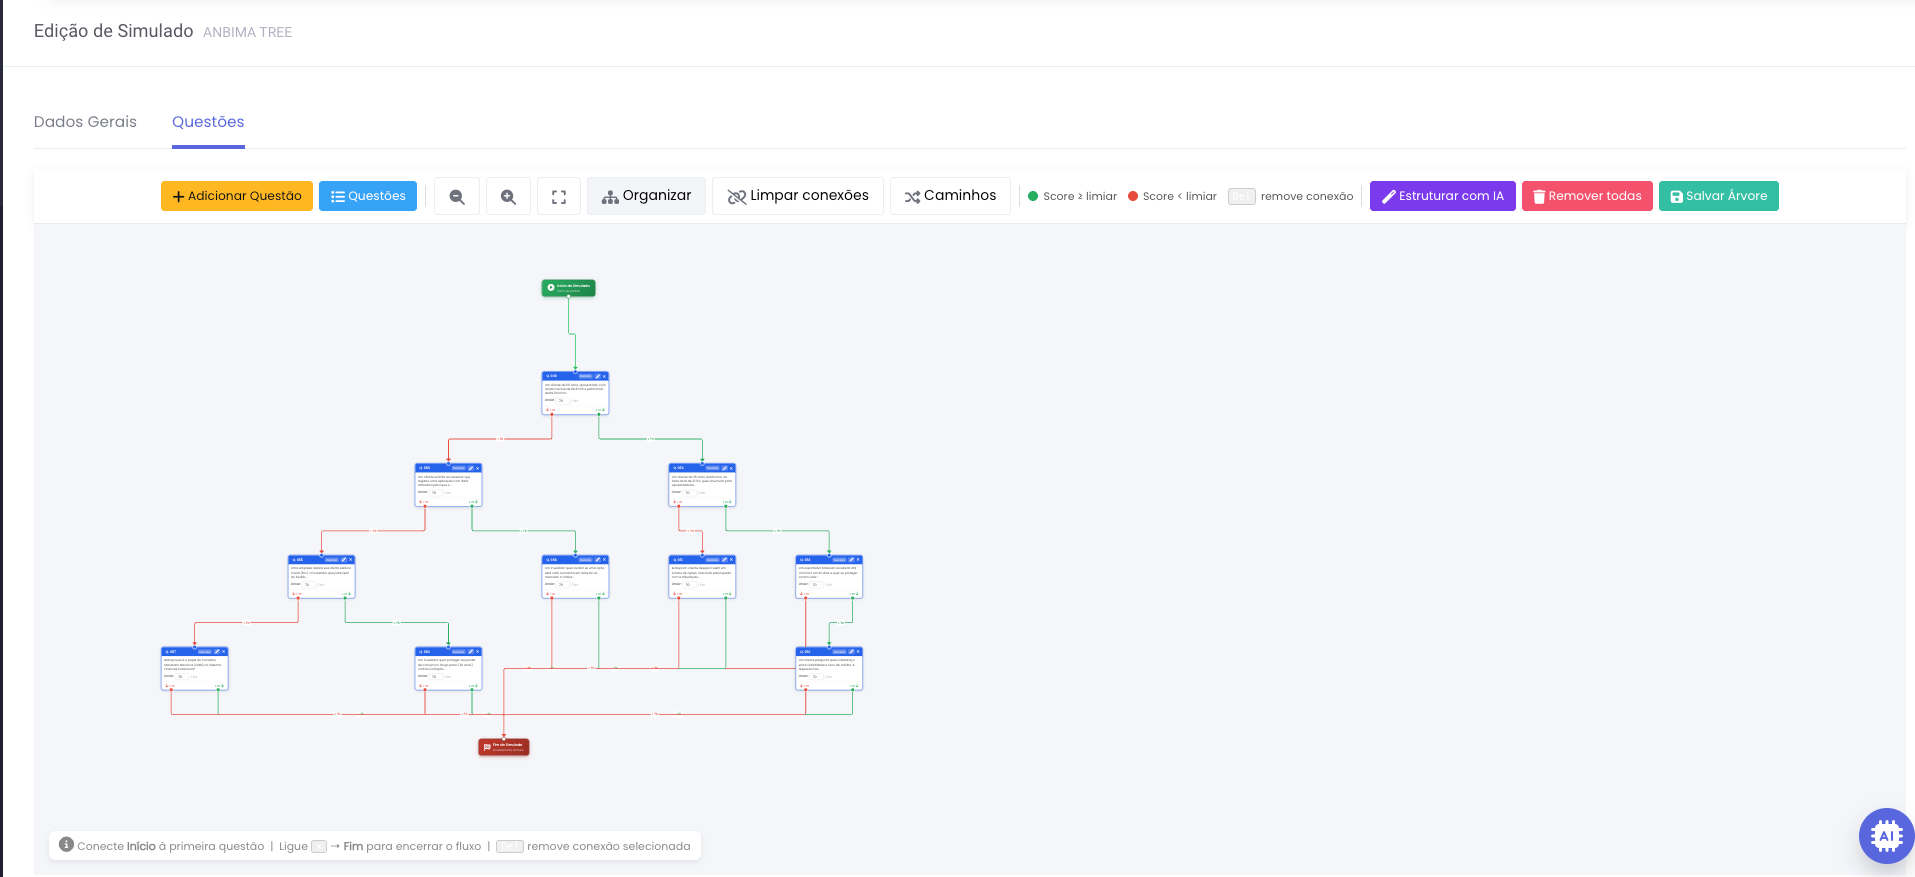Remove the question node directly below Início
This screenshot has height=877, width=1915.
[x=604, y=376]
